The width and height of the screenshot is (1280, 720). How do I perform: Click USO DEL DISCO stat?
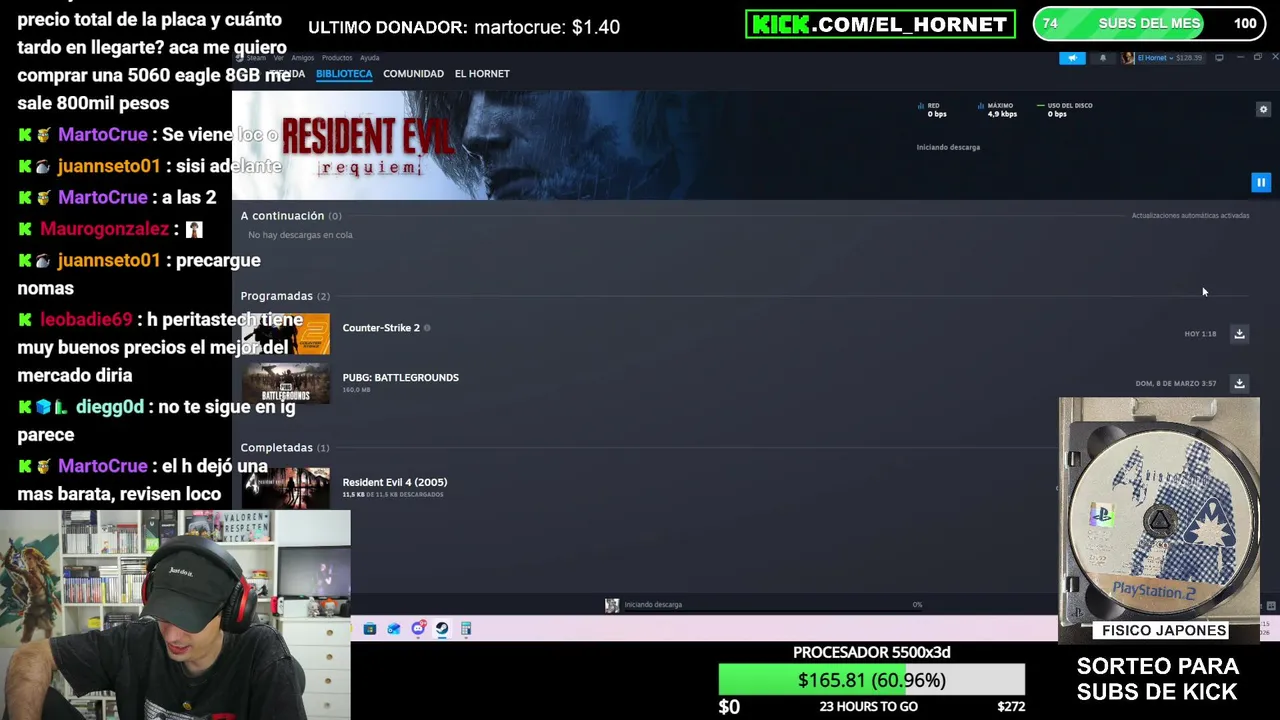pyautogui.click(x=1065, y=110)
